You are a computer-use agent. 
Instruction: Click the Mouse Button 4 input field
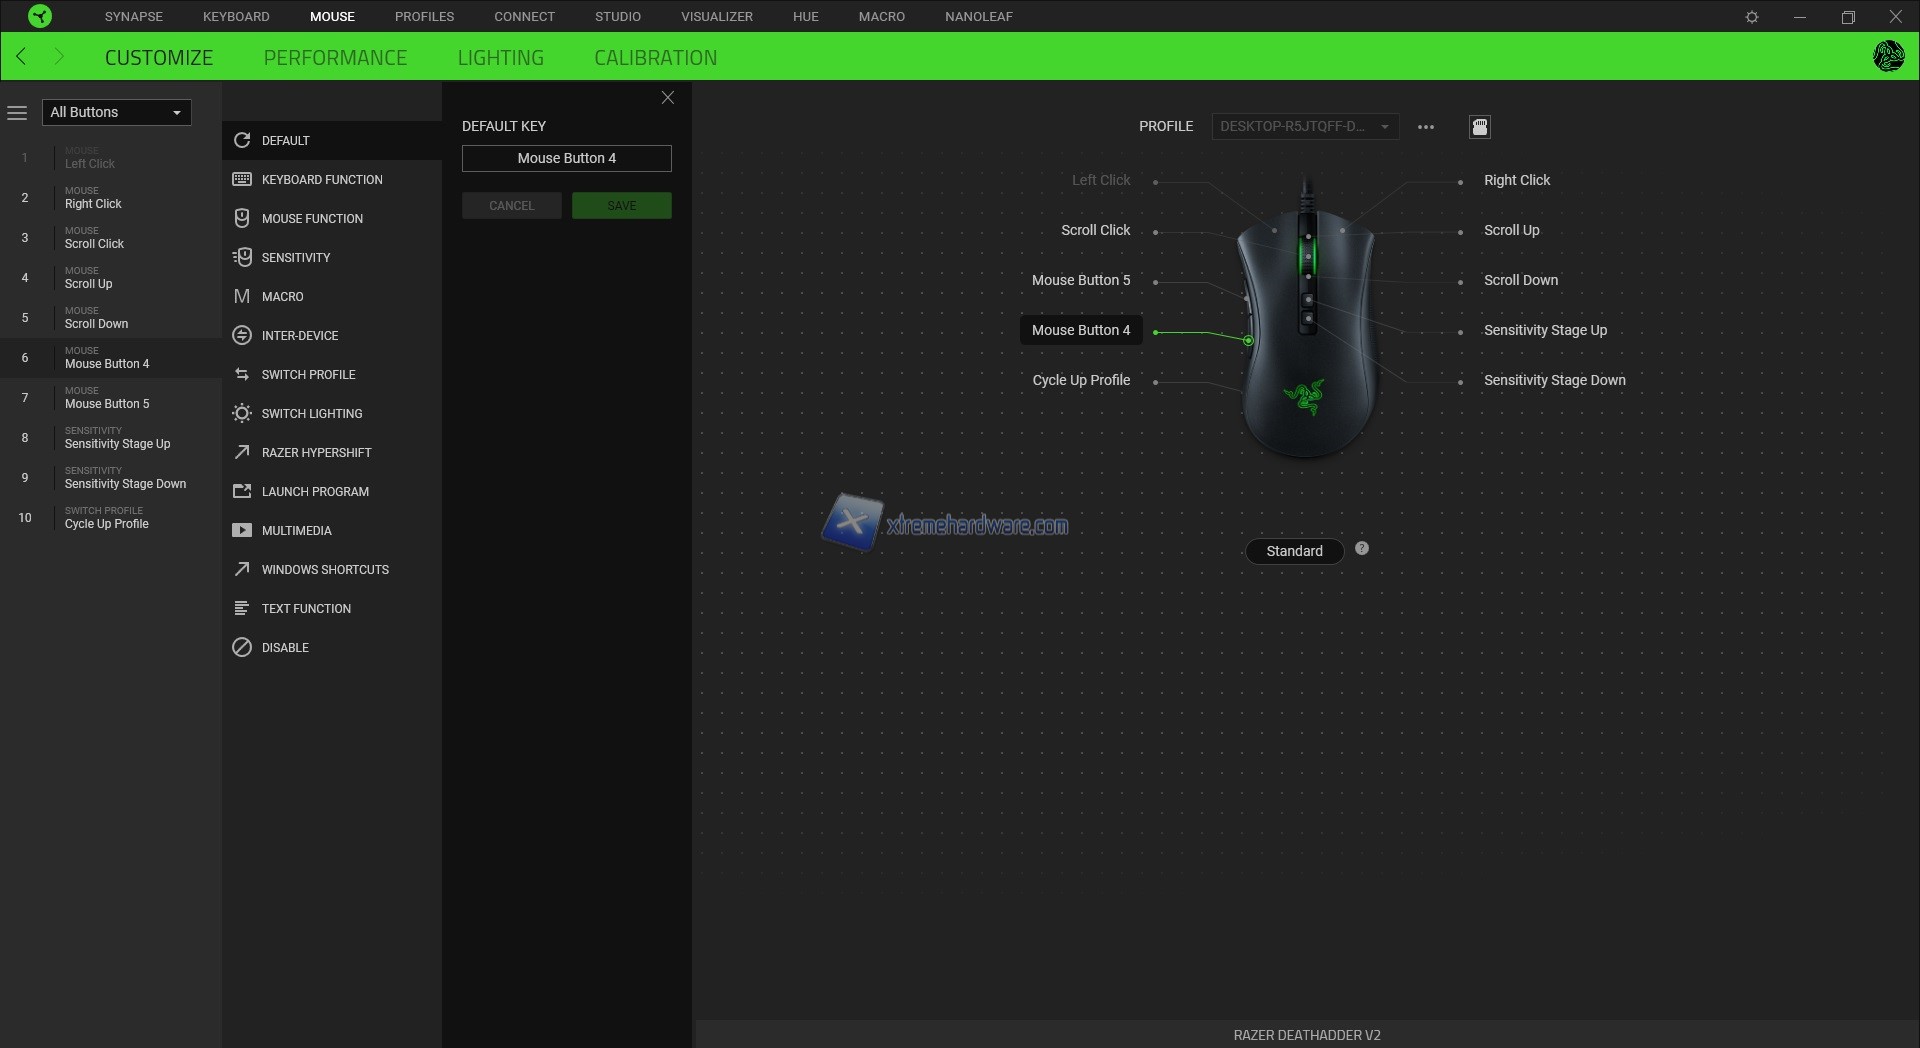click(x=566, y=159)
